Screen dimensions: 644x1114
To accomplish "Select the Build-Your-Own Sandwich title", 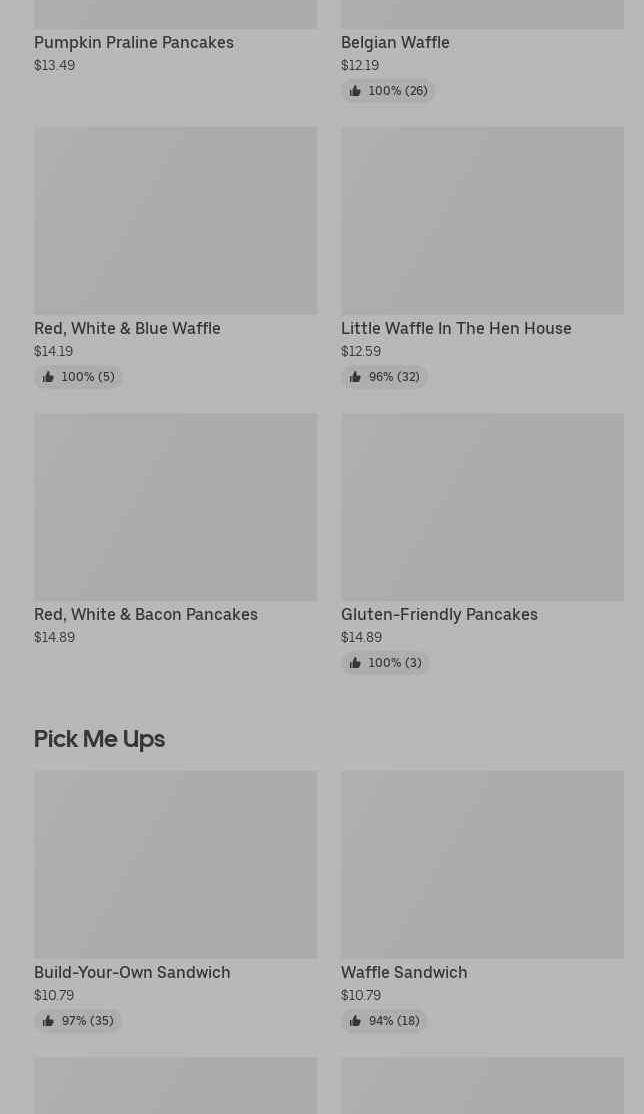I will pyautogui.click(x=132, y=972).
